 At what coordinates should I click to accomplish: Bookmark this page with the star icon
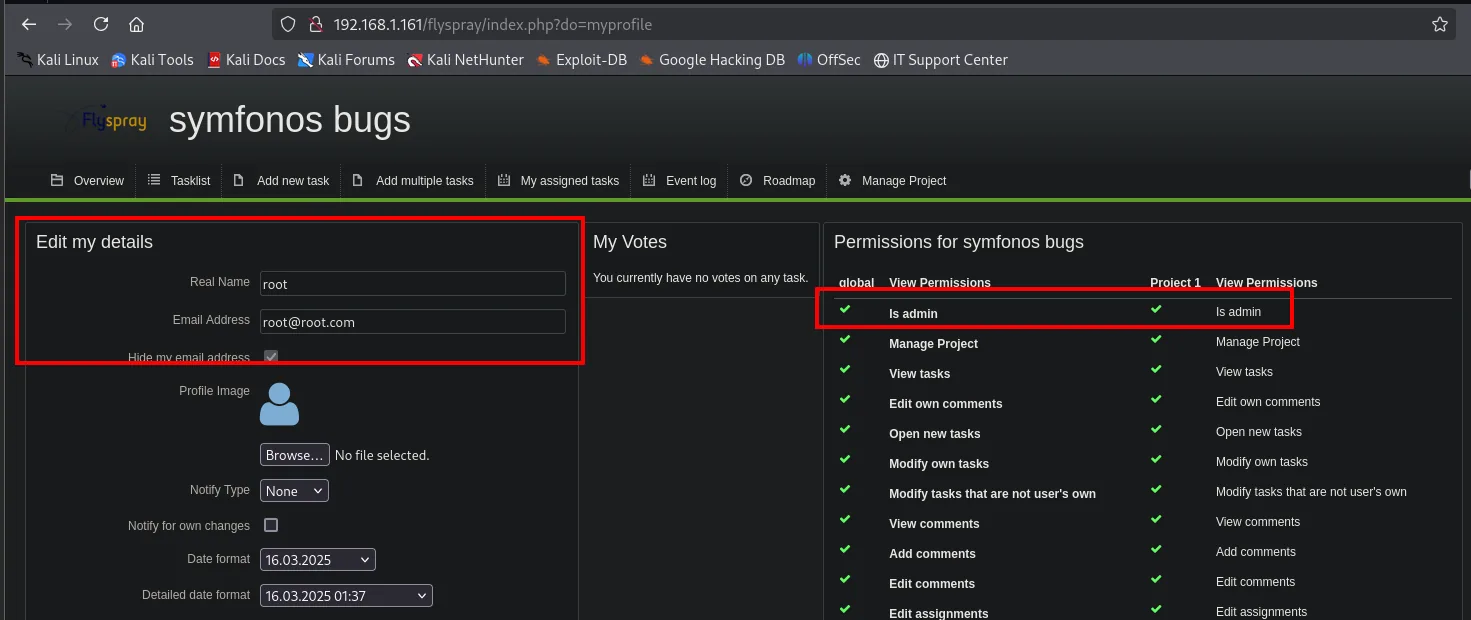(x=1439, y=24)
